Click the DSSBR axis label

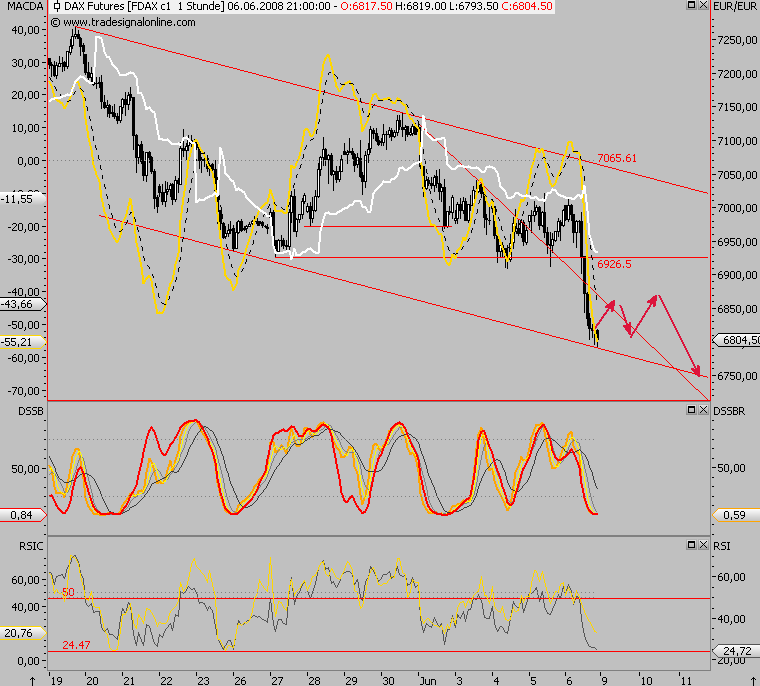click(x=729, y=411)
